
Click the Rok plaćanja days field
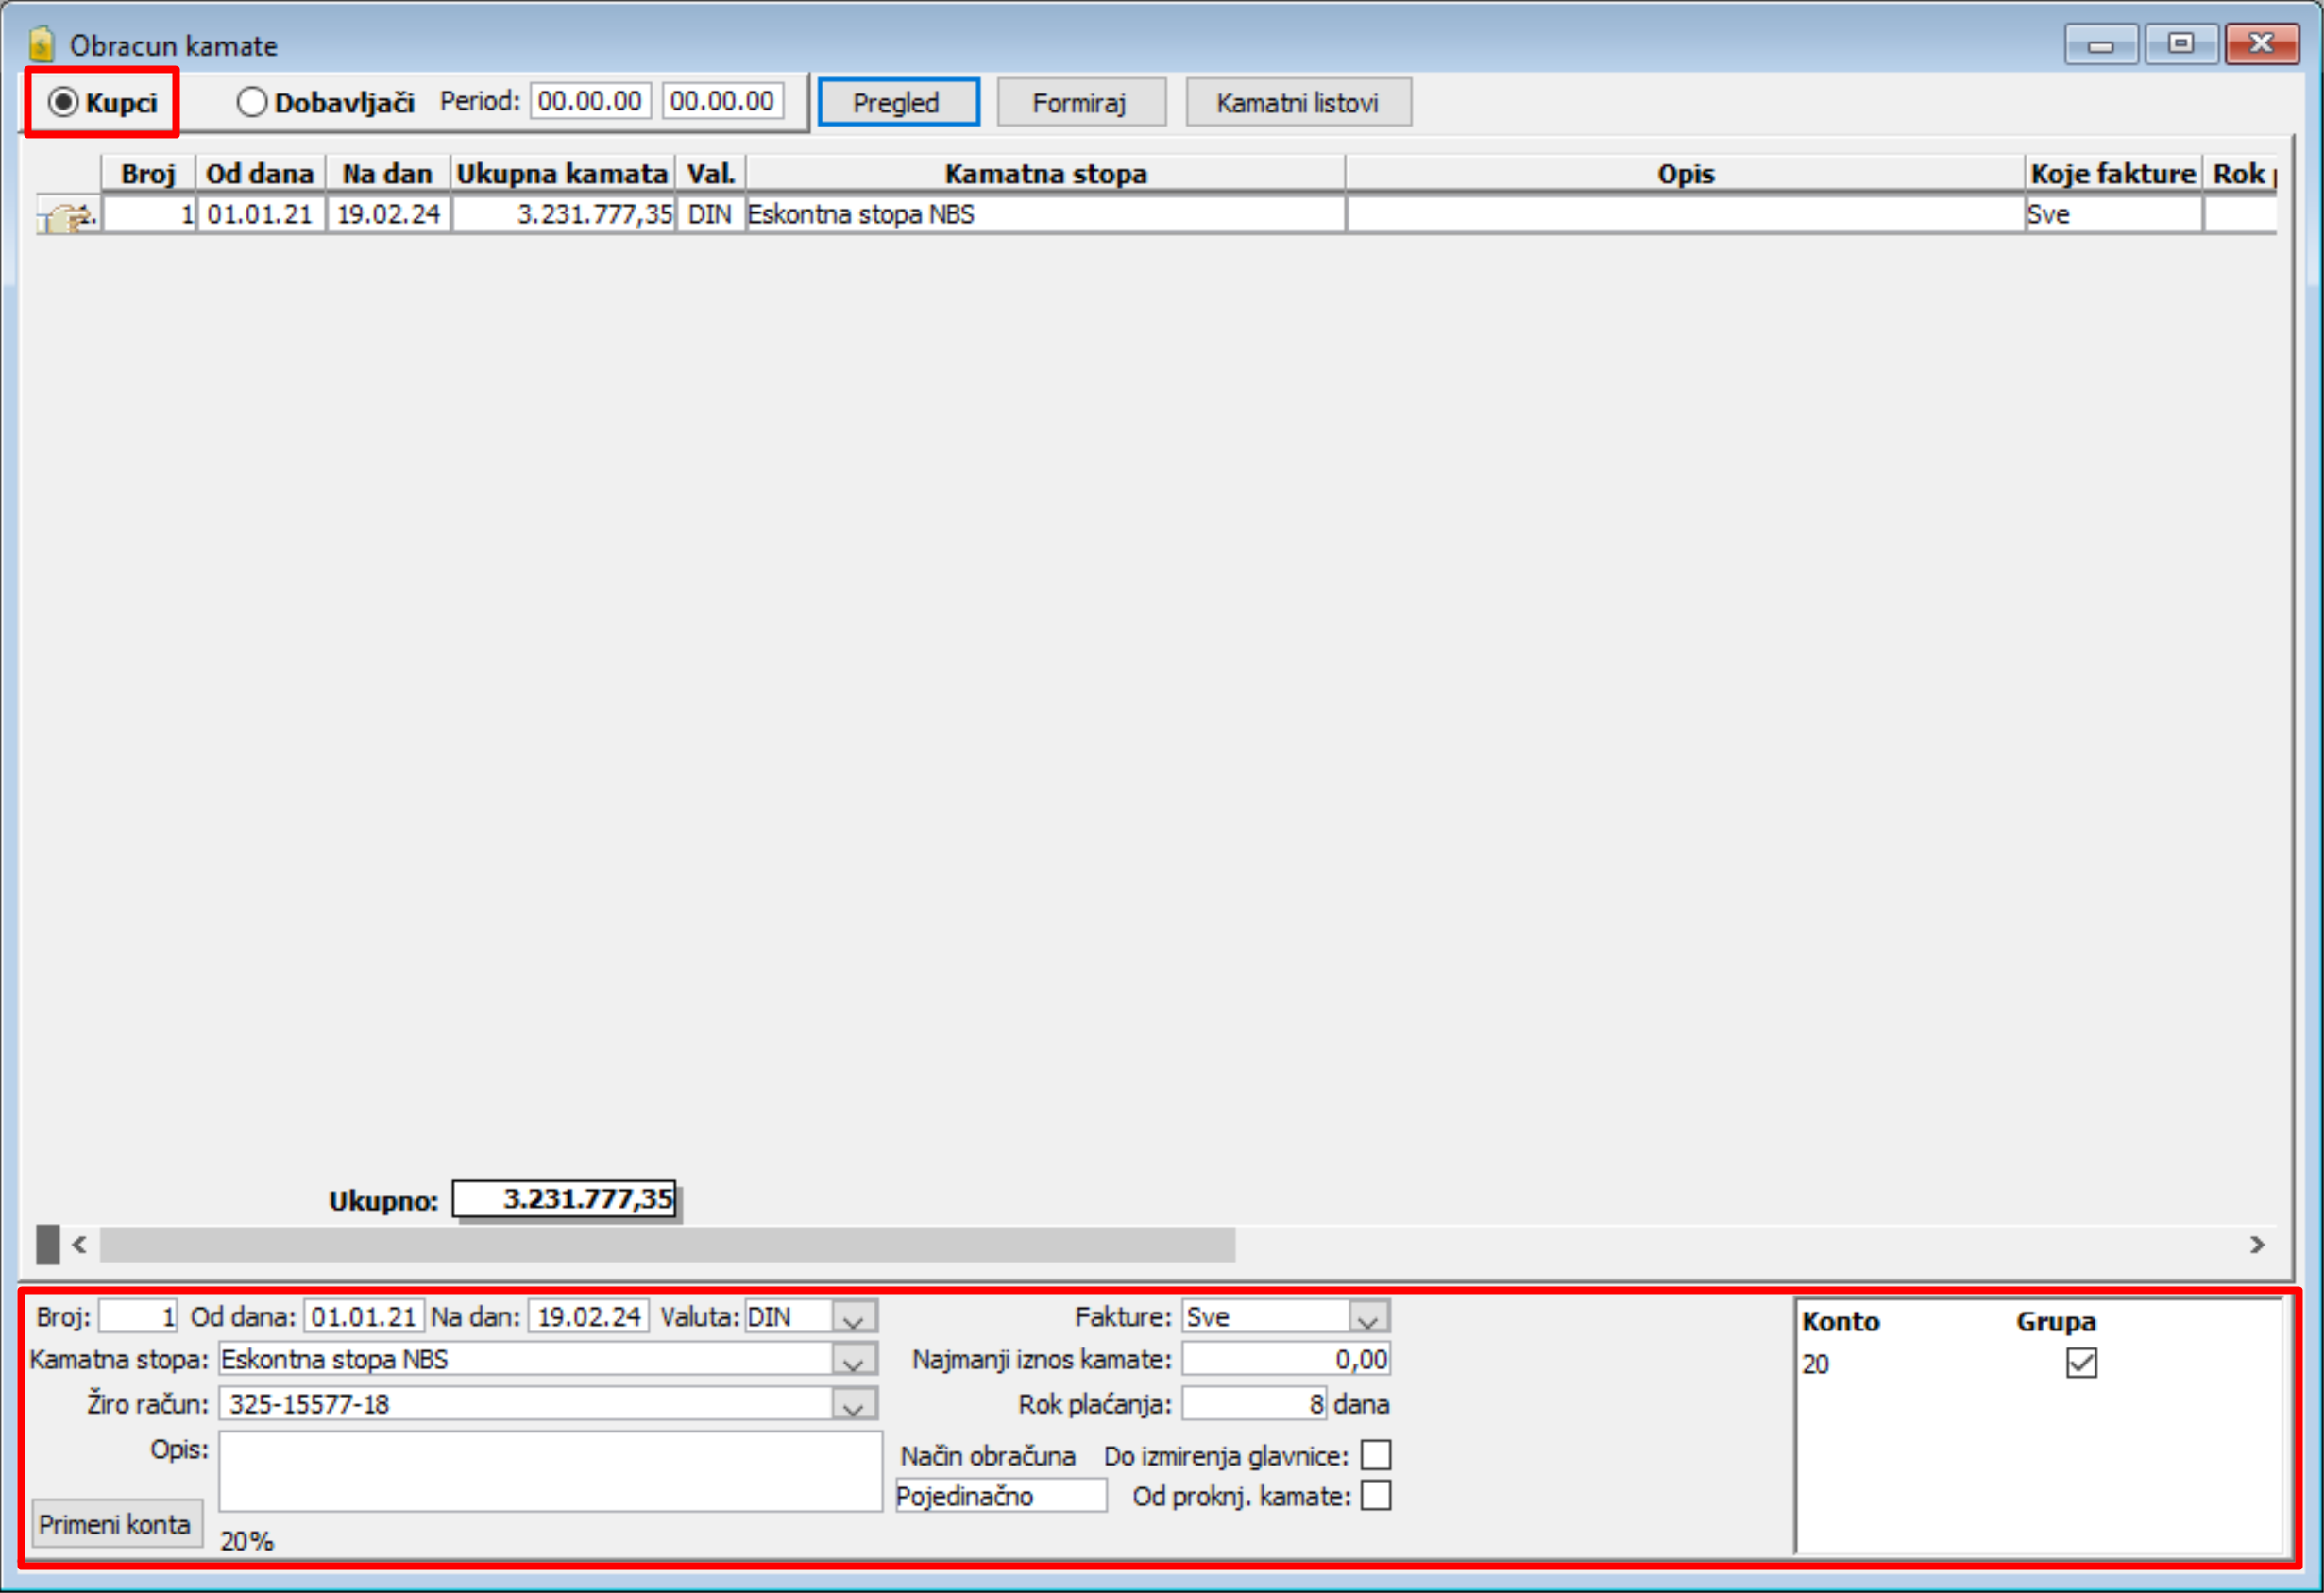coord(1254,1404)
